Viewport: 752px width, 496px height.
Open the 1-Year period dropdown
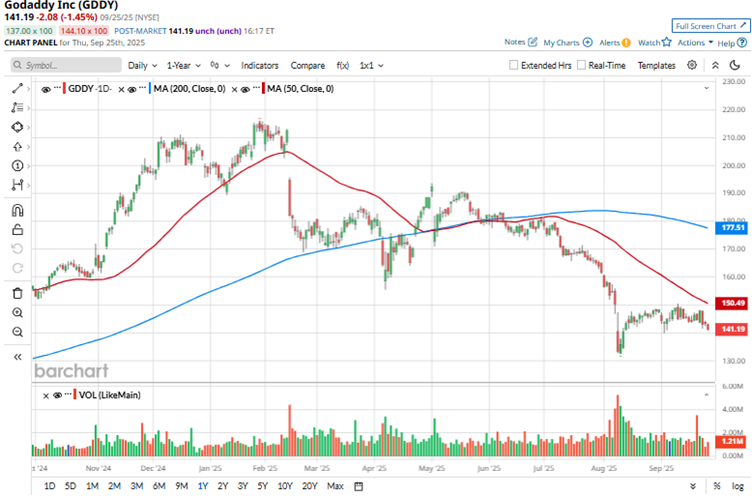click(184, 65)
